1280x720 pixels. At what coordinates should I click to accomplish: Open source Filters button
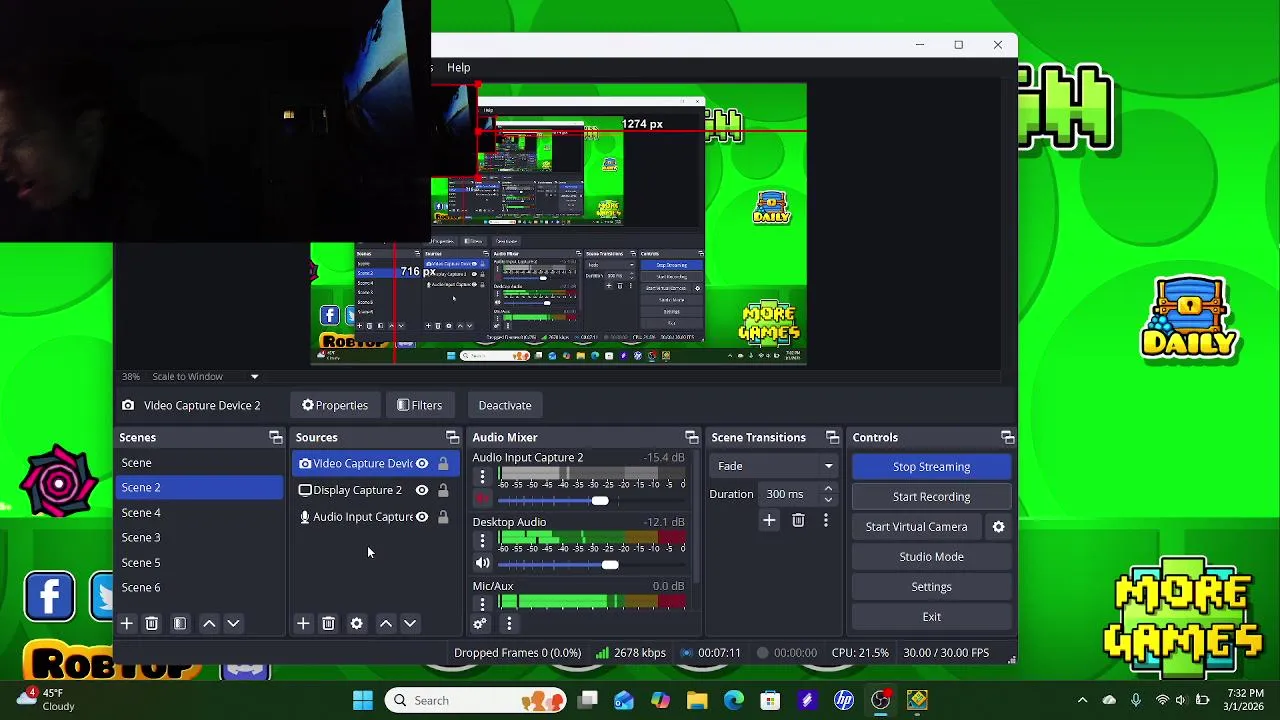coord(419,405)
